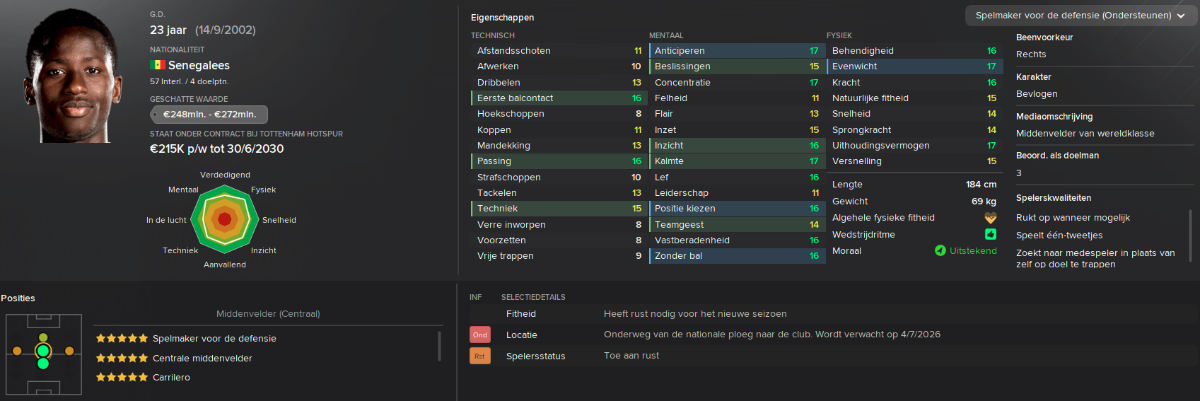This screenshot has width=1200, height=401.
Task: Click the red Ond status badge
Action: tap(481, 334)
